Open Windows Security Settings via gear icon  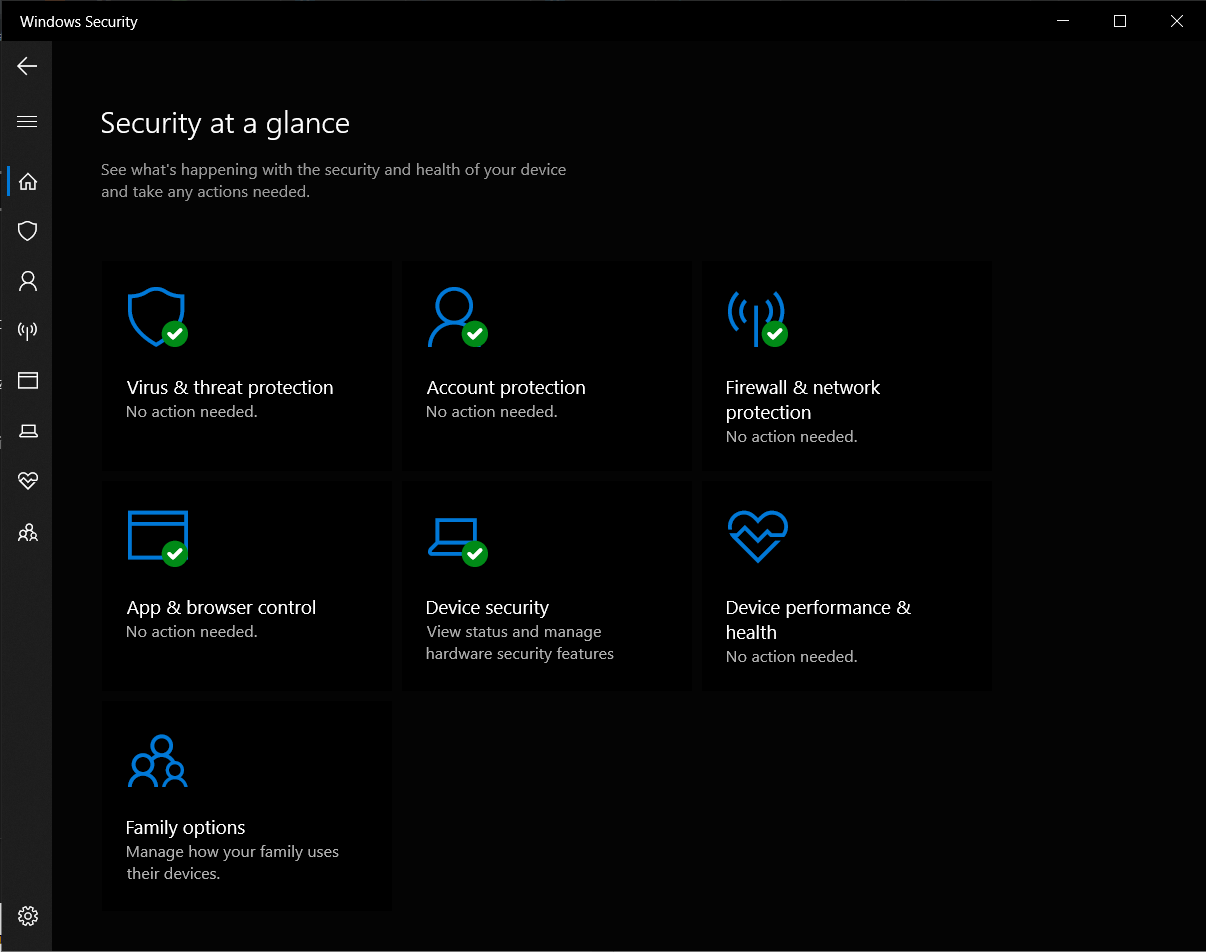pyautogui.click(x=27, y=916)
